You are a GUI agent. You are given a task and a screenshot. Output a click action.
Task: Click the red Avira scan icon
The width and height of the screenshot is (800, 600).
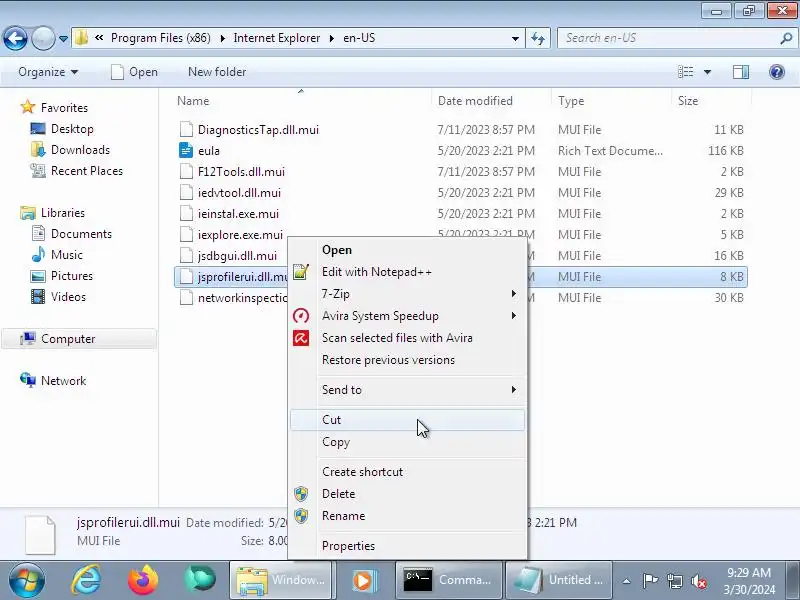point(301,338)
